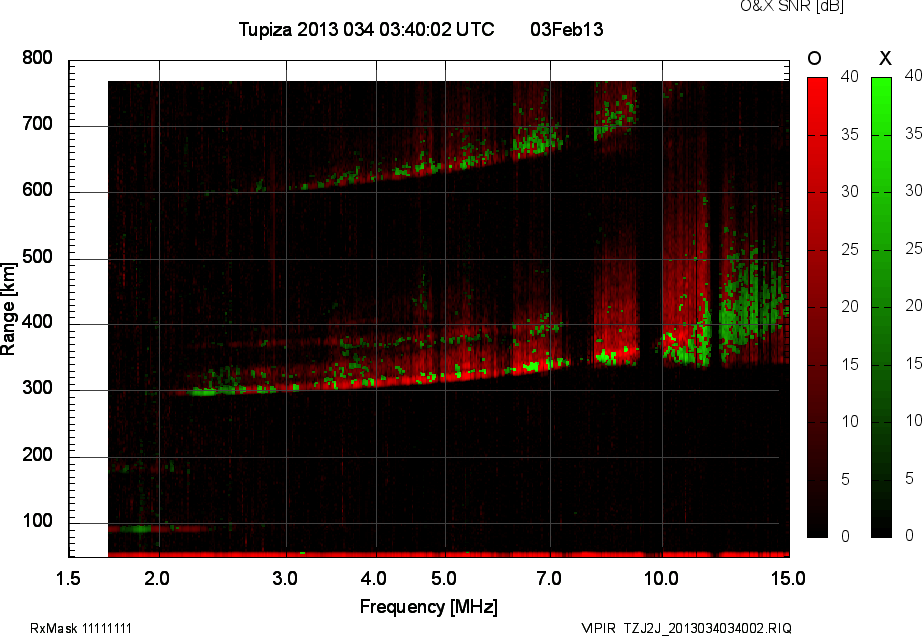
Task: Select the title text 'Tupiza 2013 034 03:40:02 UTC'
Action: pyautogui.click(x=366, y=29)
